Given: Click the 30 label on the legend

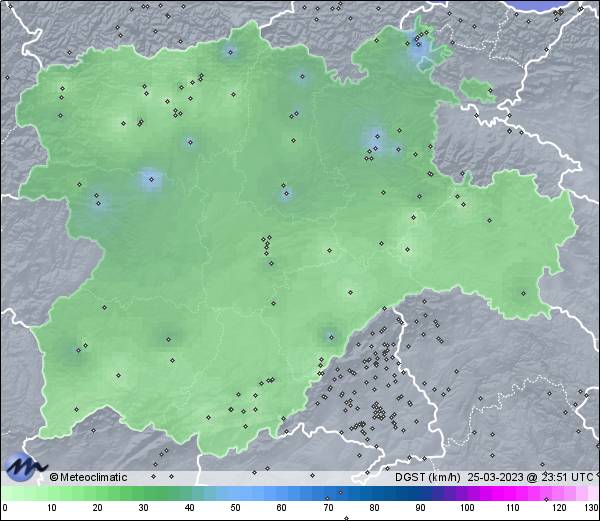Looking at the screenshot, I should [x=143, y=509].
